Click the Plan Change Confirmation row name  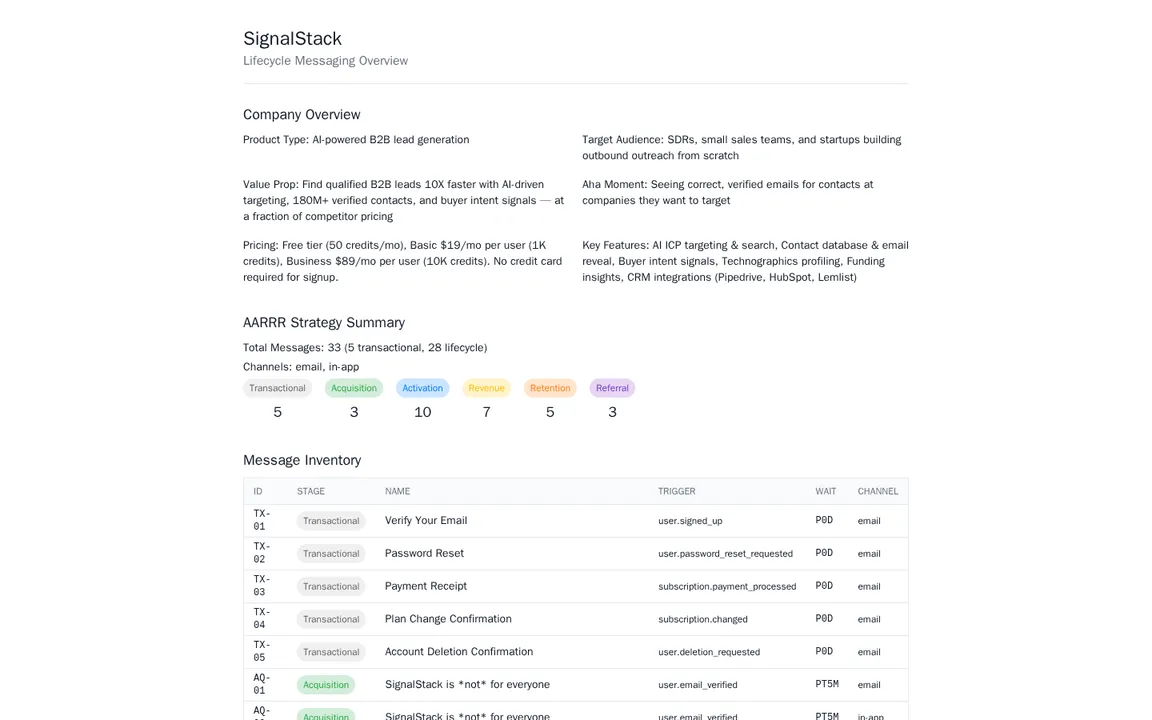pos(448,620)
